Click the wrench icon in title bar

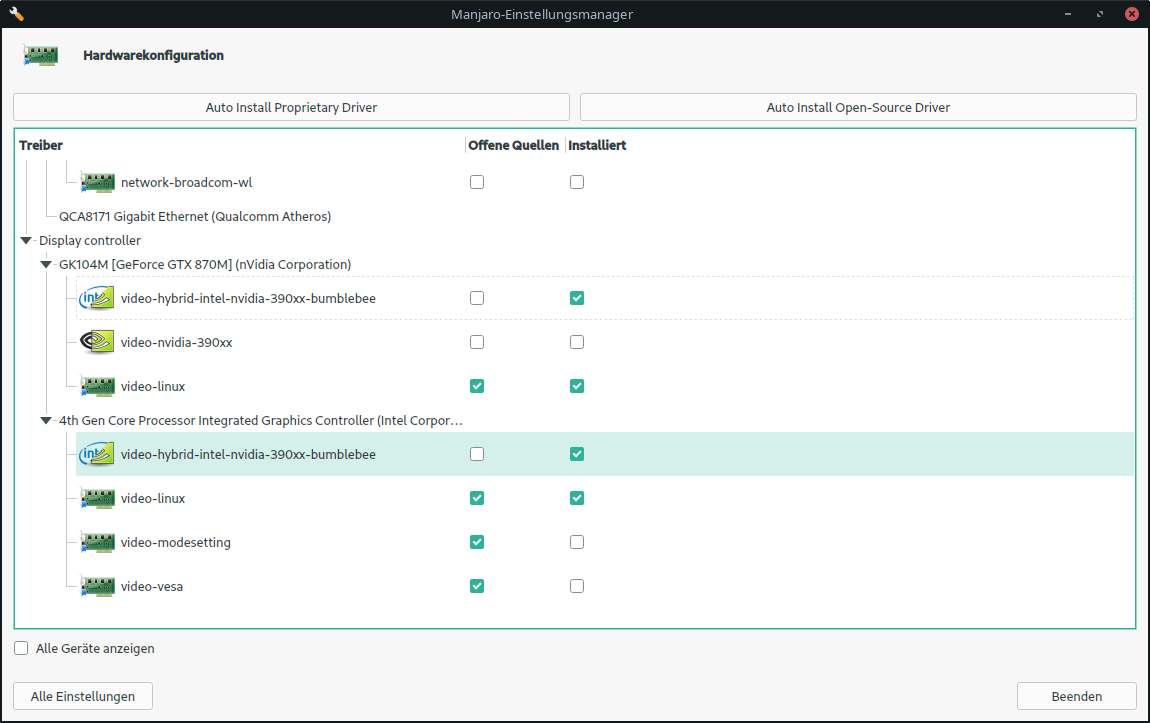coord(16,14)
